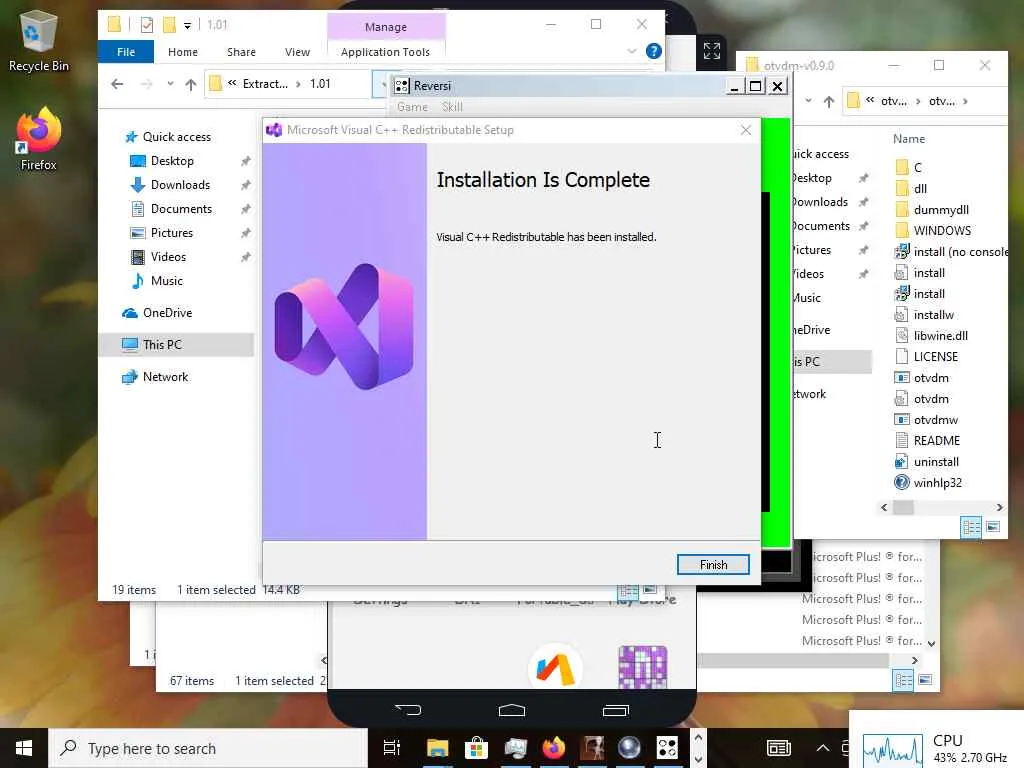The image size is (1024, 768).
Task: Expand the ribbon using the chevron
Action: pos(632,51)
